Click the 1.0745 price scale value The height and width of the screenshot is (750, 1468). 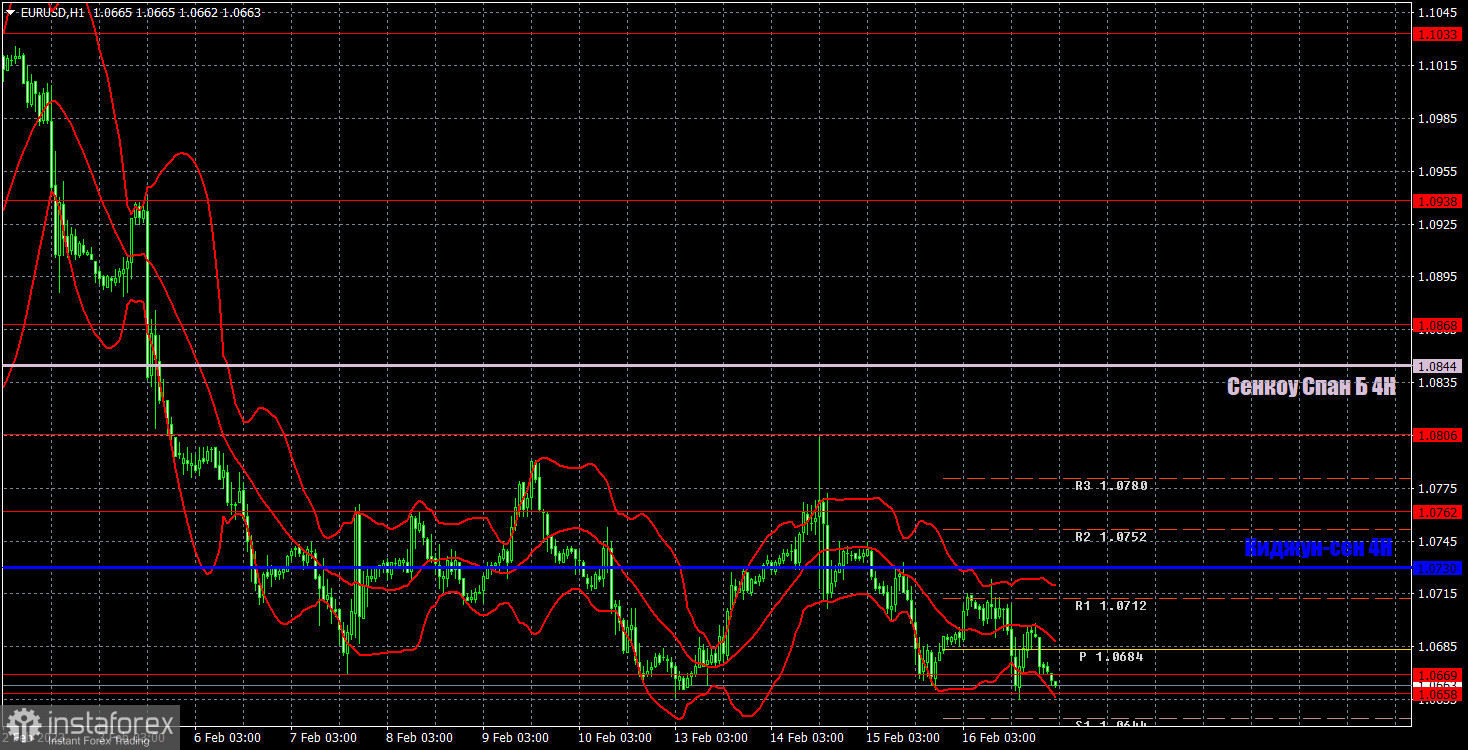tap(1437, 541)
